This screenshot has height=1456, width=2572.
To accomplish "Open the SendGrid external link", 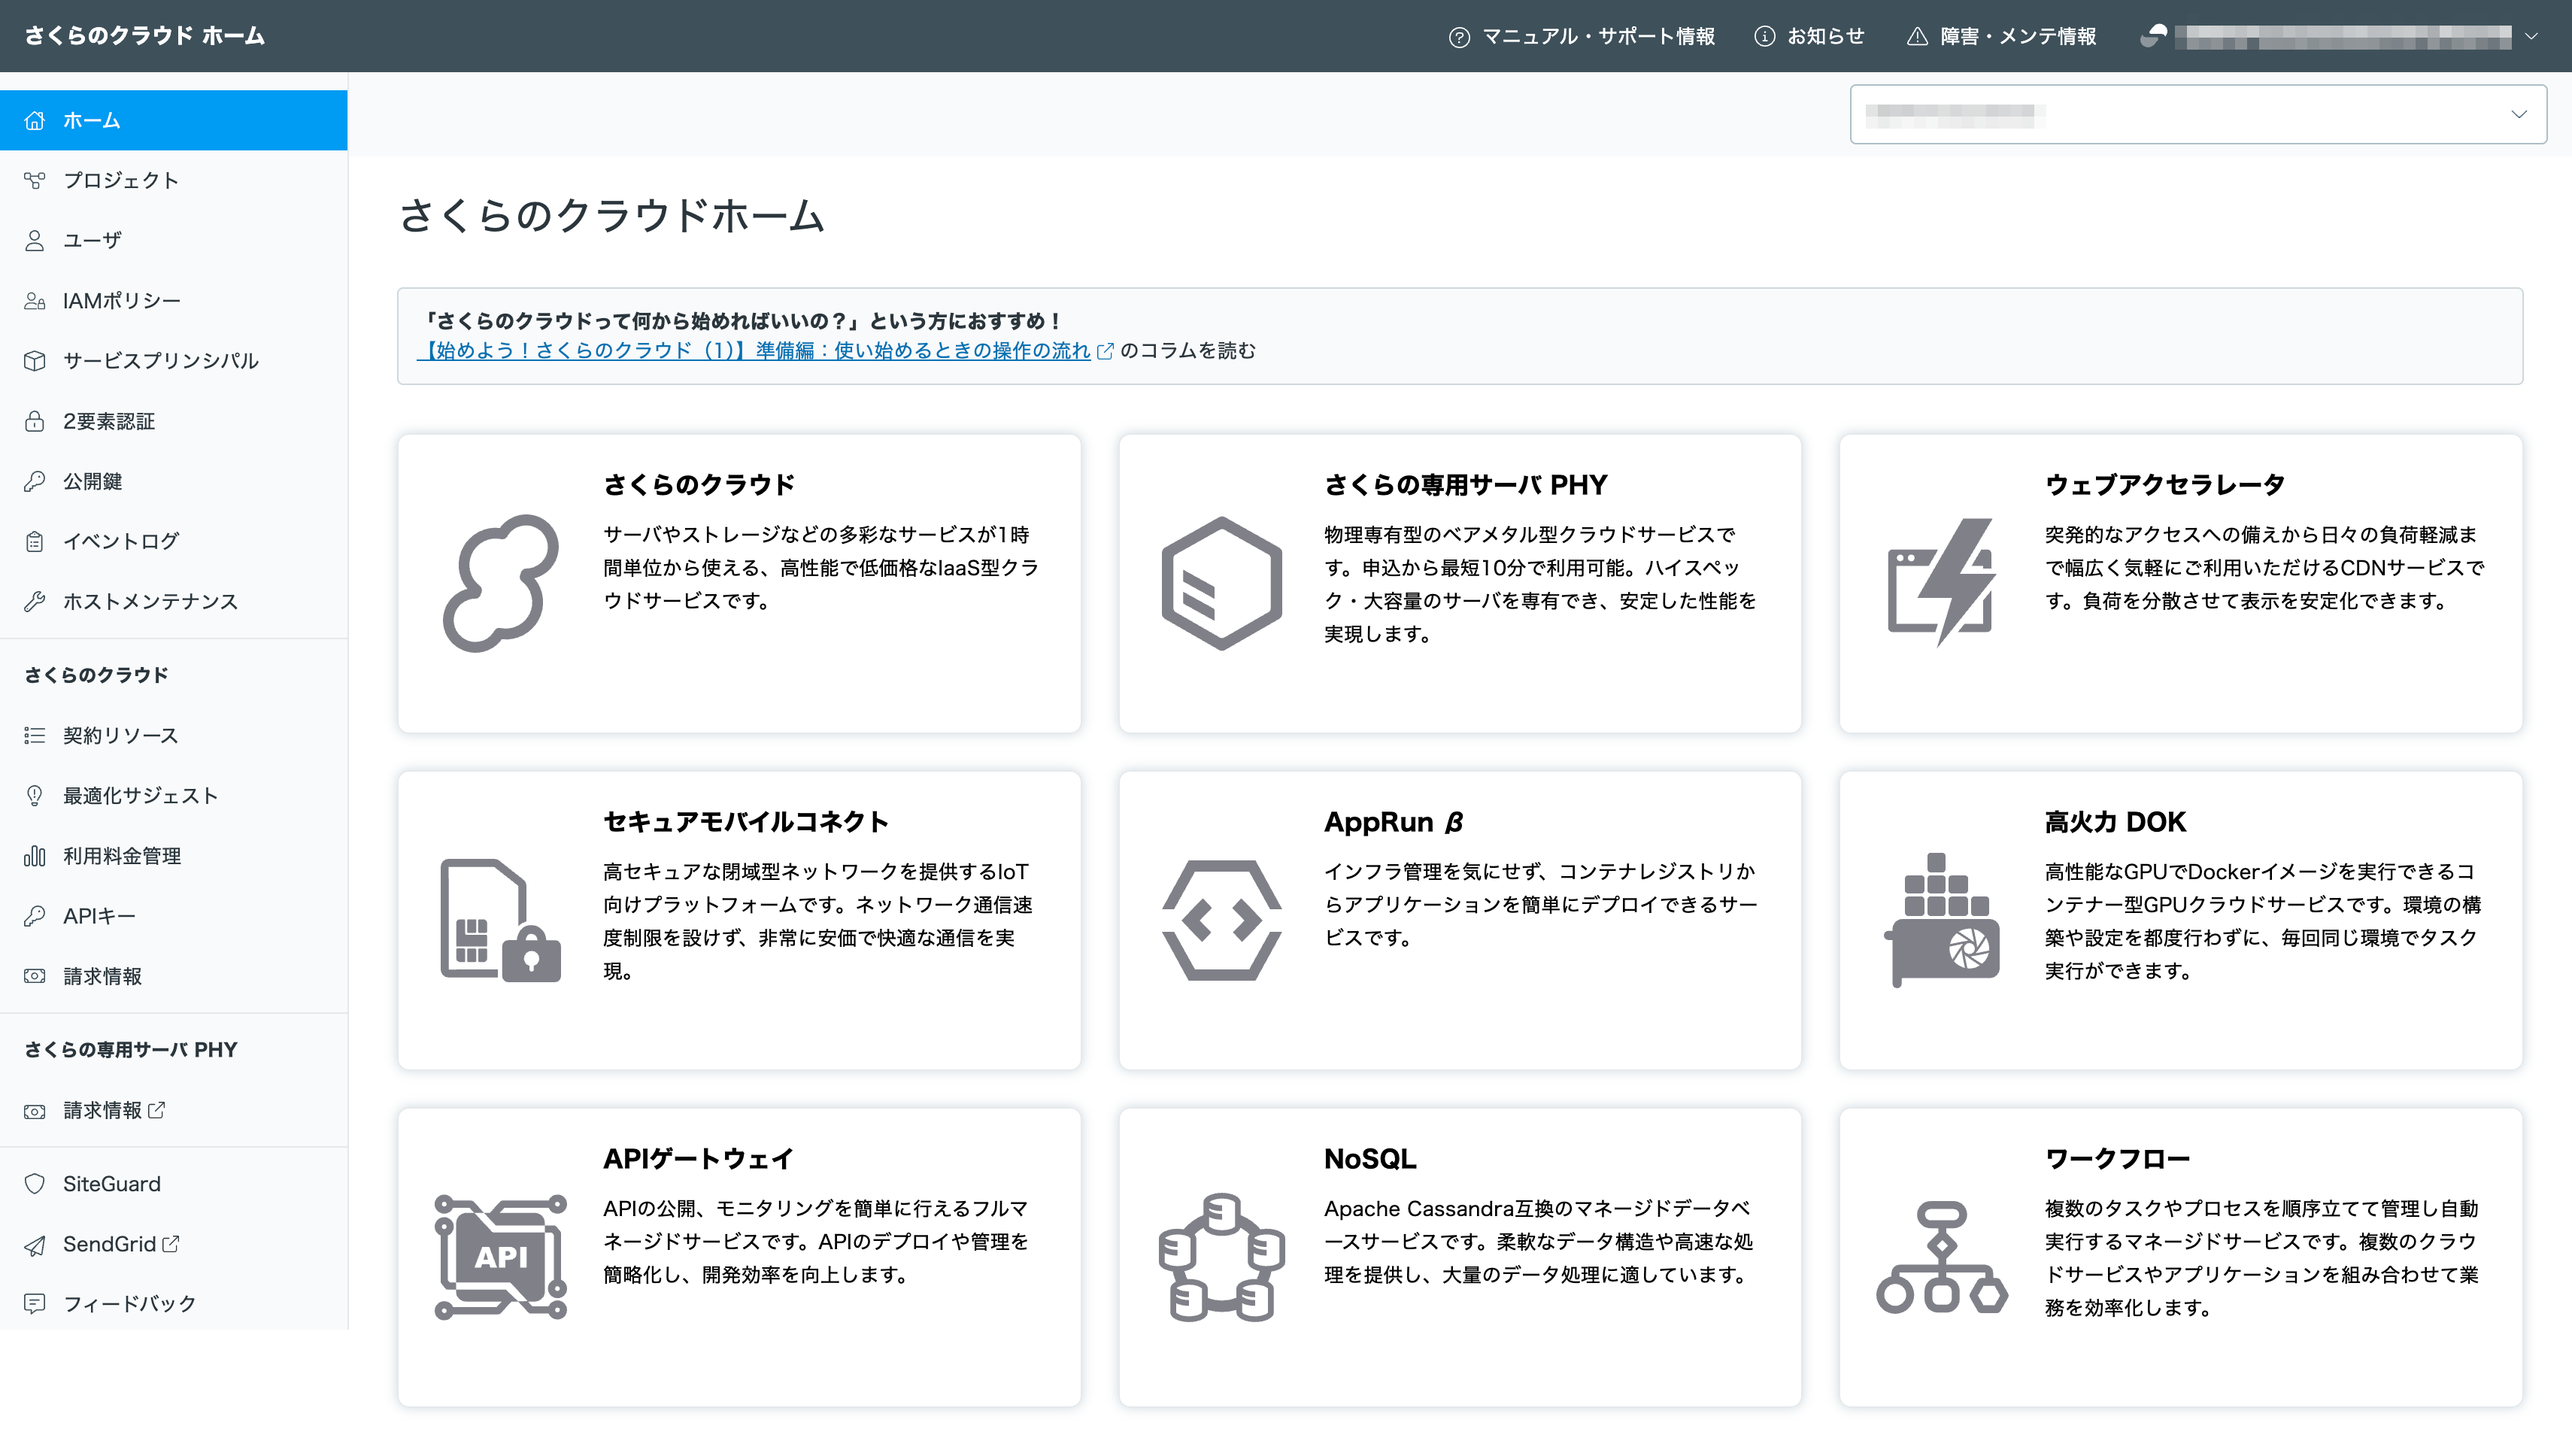I will [x=120, y=1244].
